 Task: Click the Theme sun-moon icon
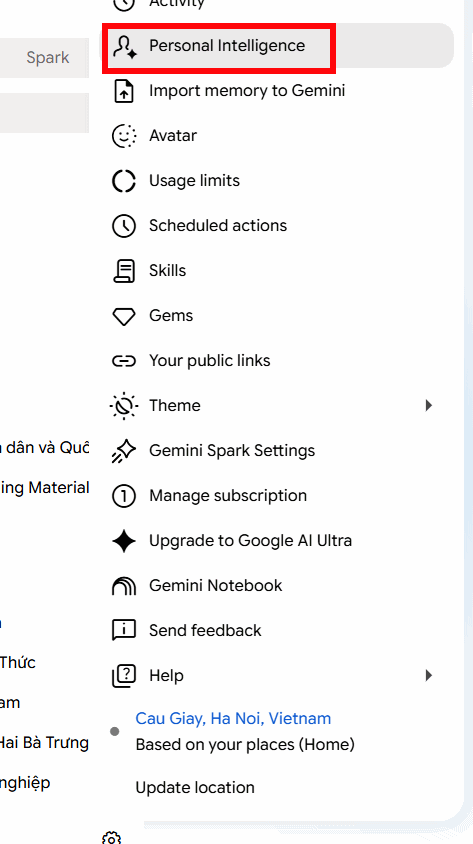tap(124, 406)
